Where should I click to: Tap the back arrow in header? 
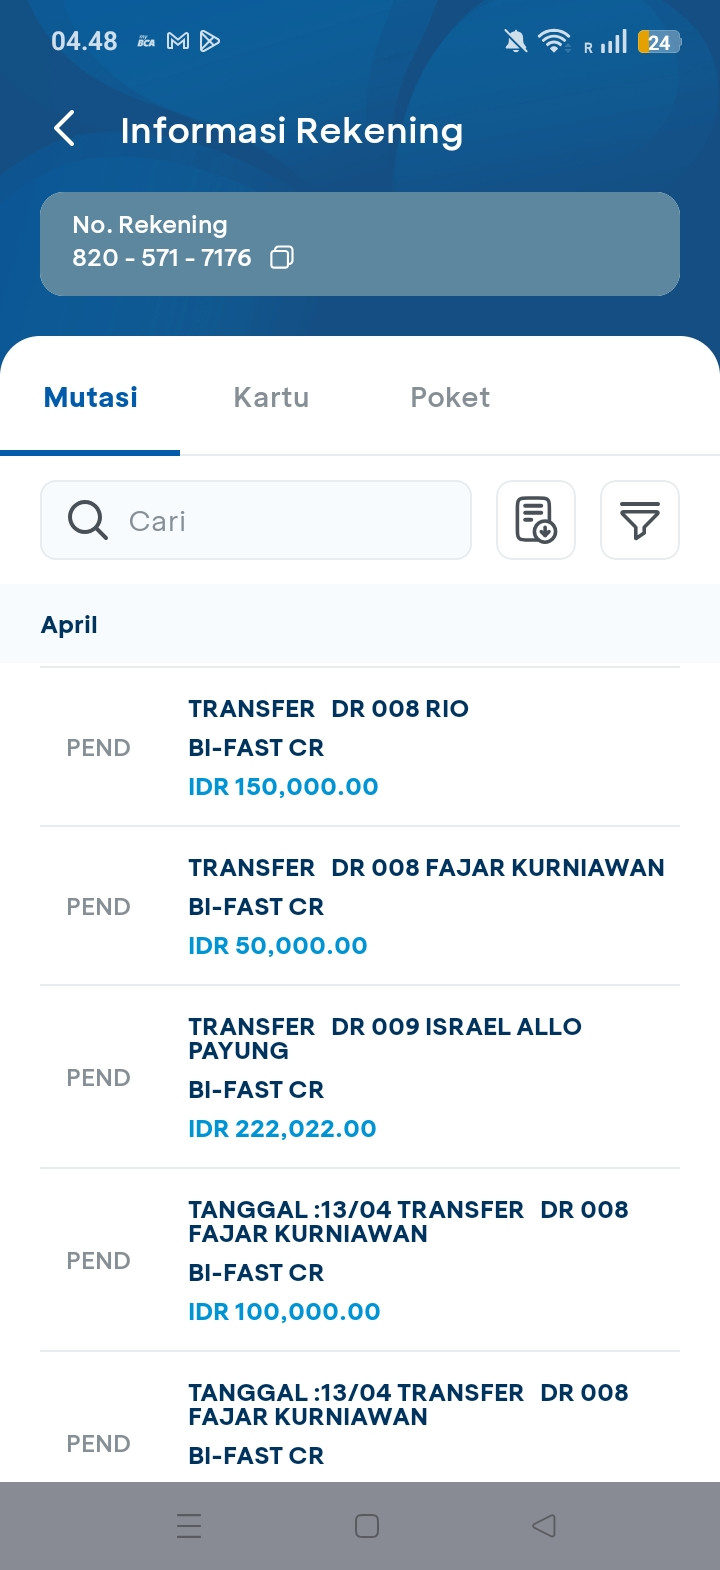tap(64, 129)
